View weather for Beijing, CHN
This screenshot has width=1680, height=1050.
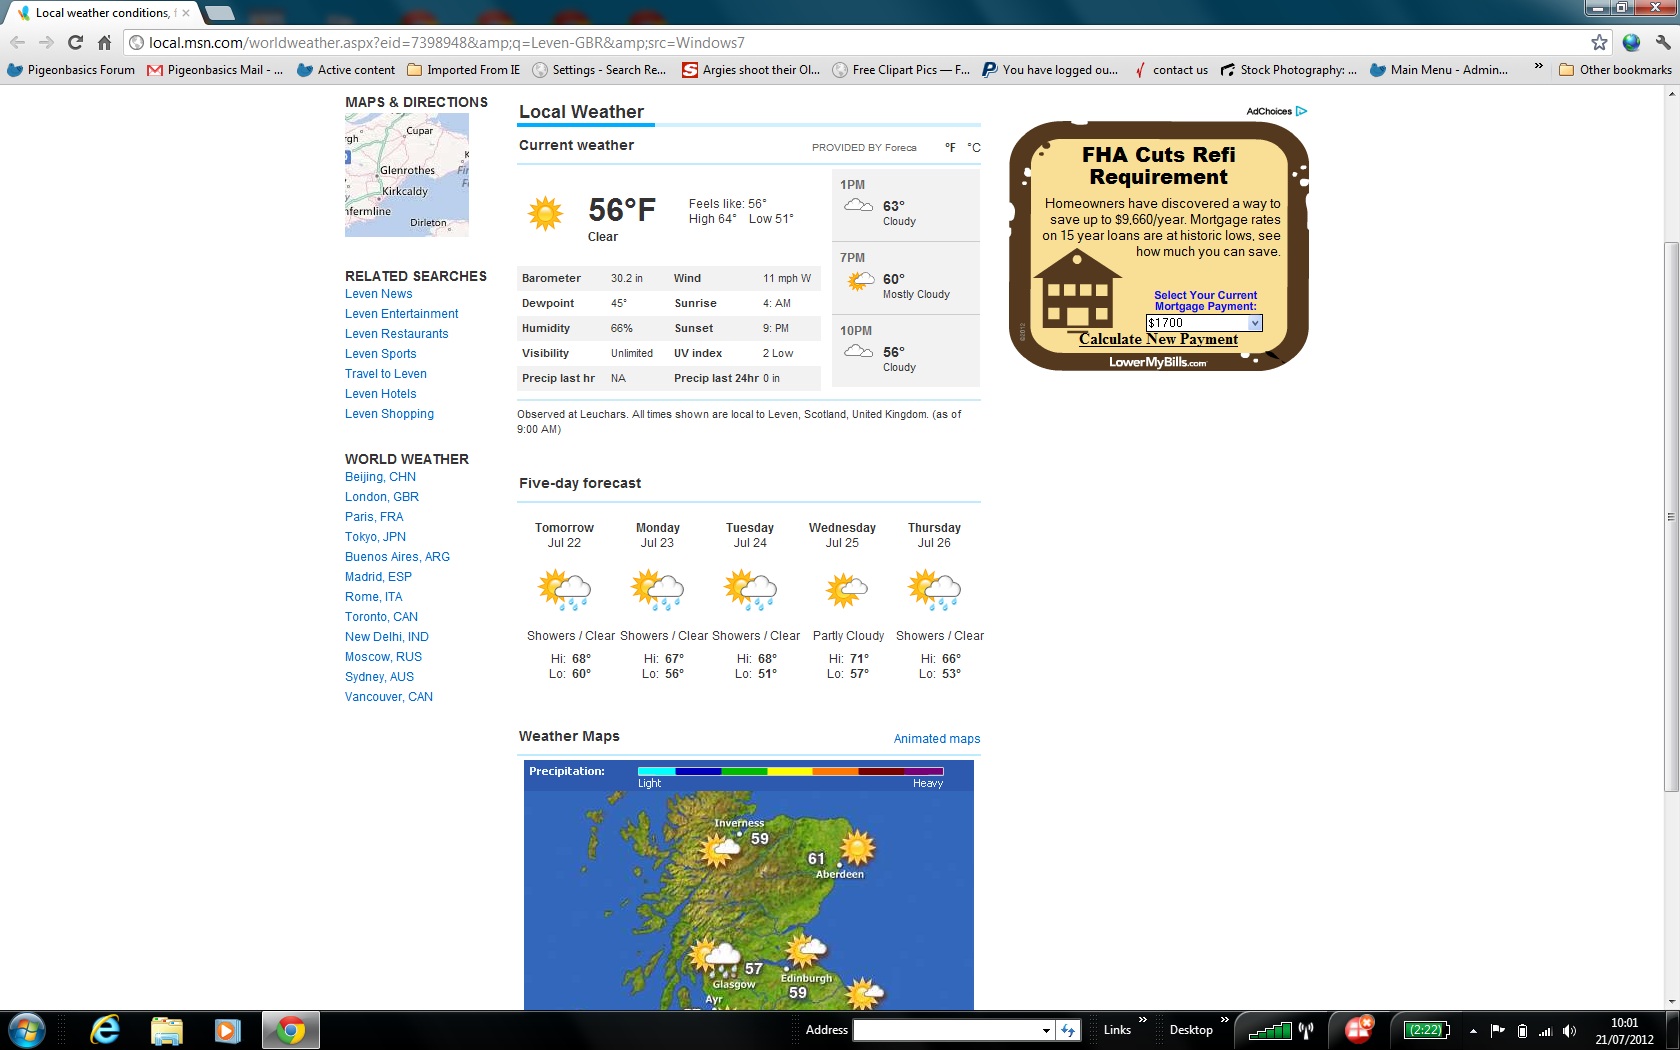[380, 477]
